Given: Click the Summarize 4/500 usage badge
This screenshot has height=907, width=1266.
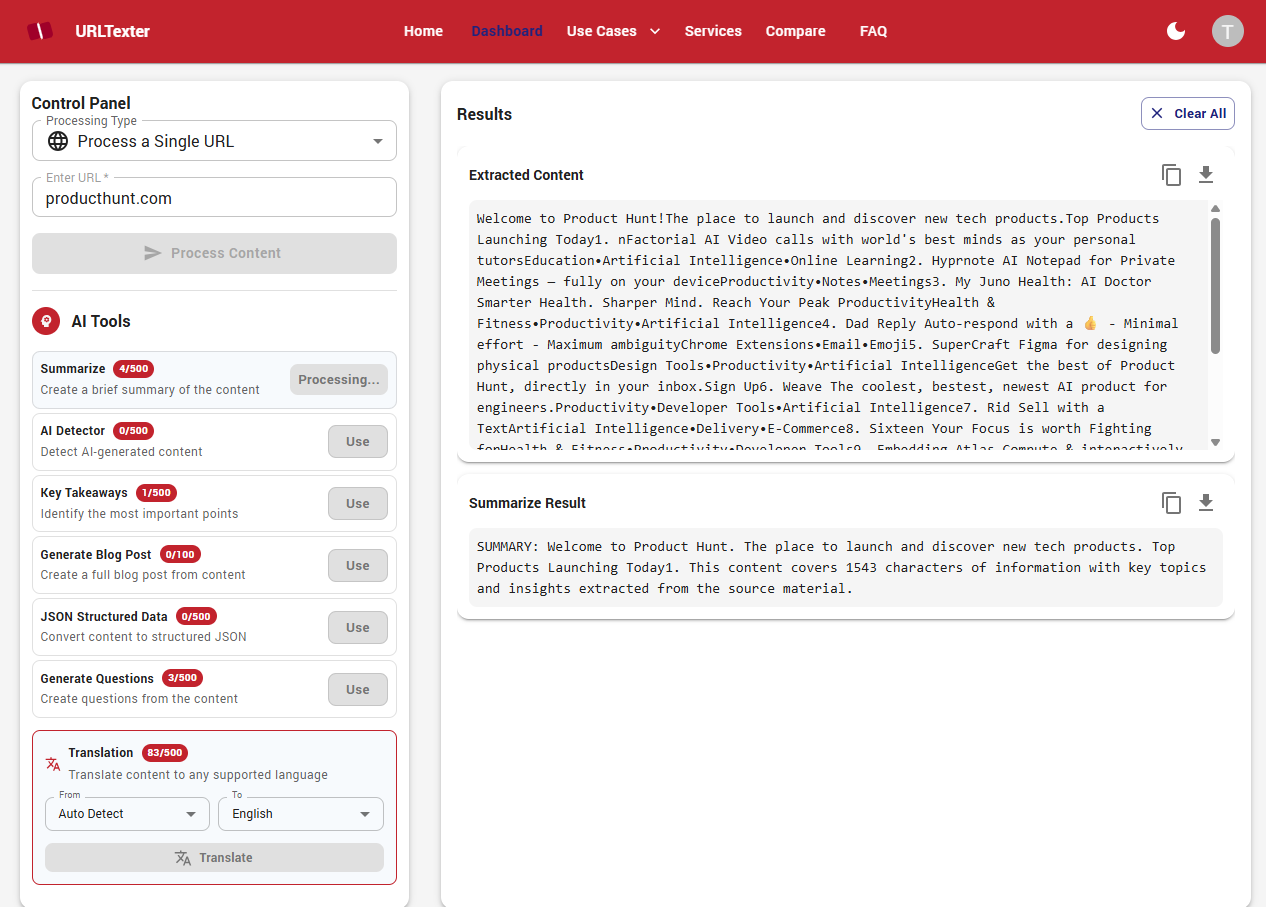Looking at the screenshot, I should click(x=133, y=369).
